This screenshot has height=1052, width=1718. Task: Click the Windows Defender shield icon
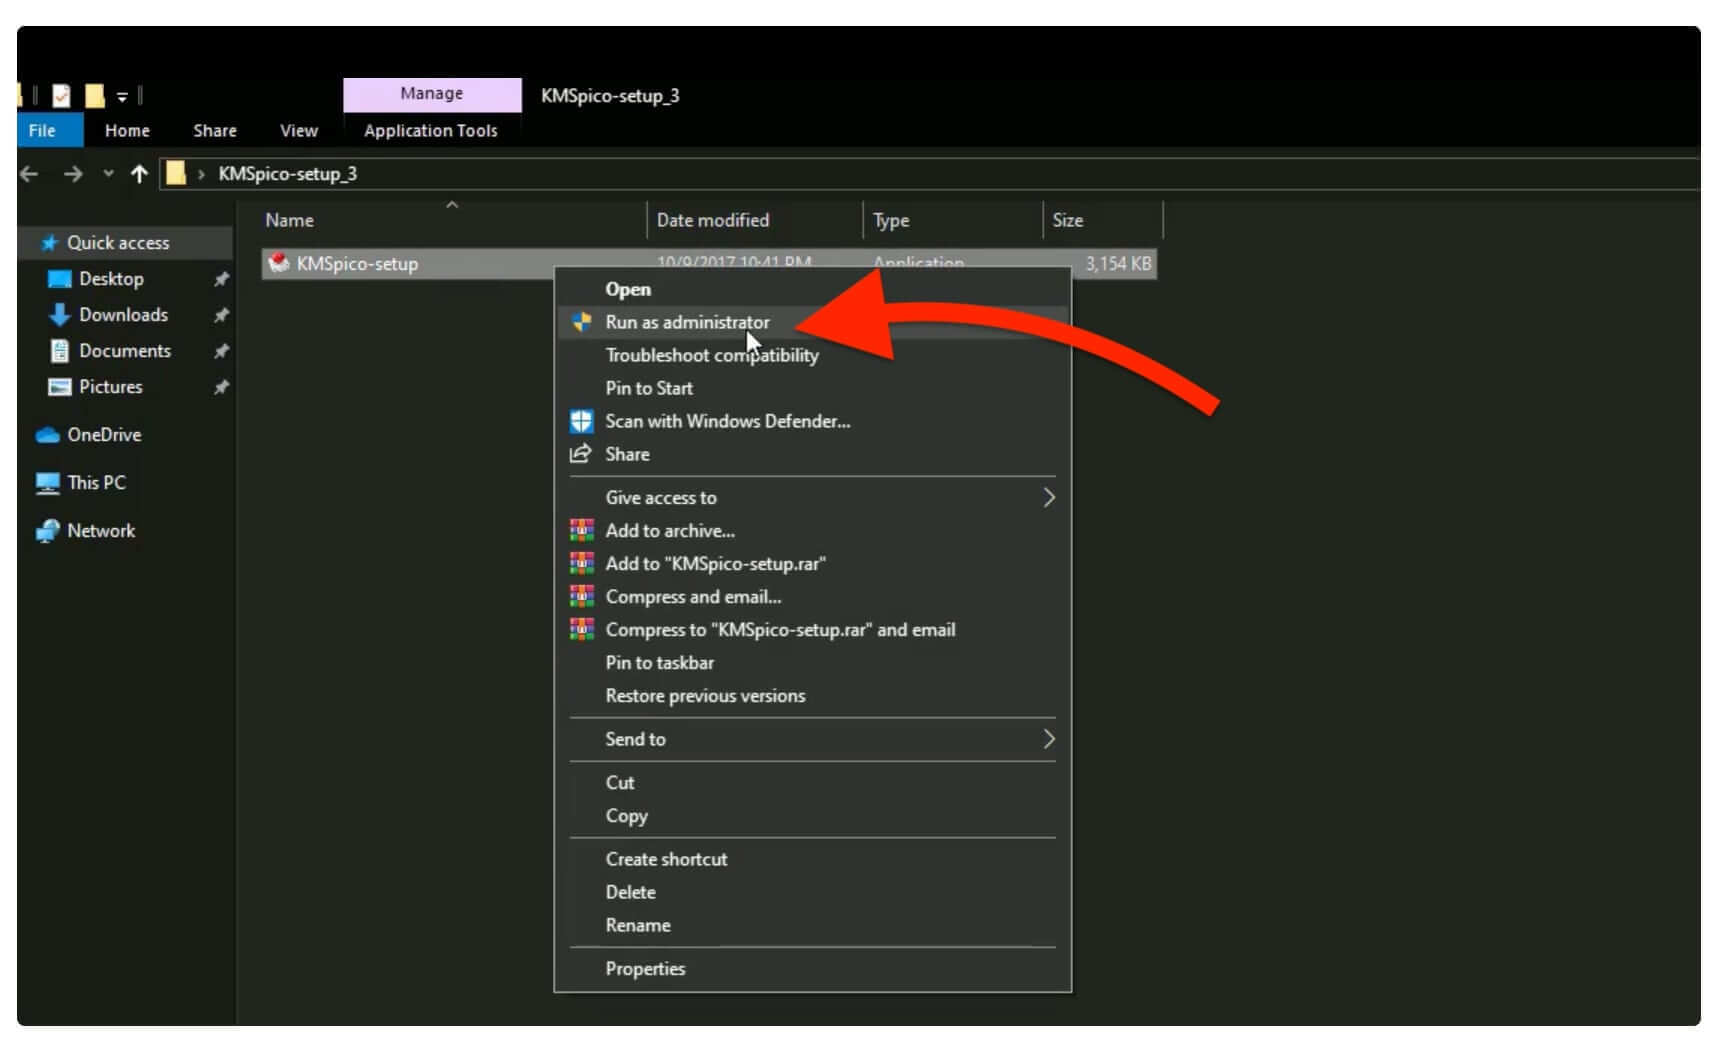581,421
